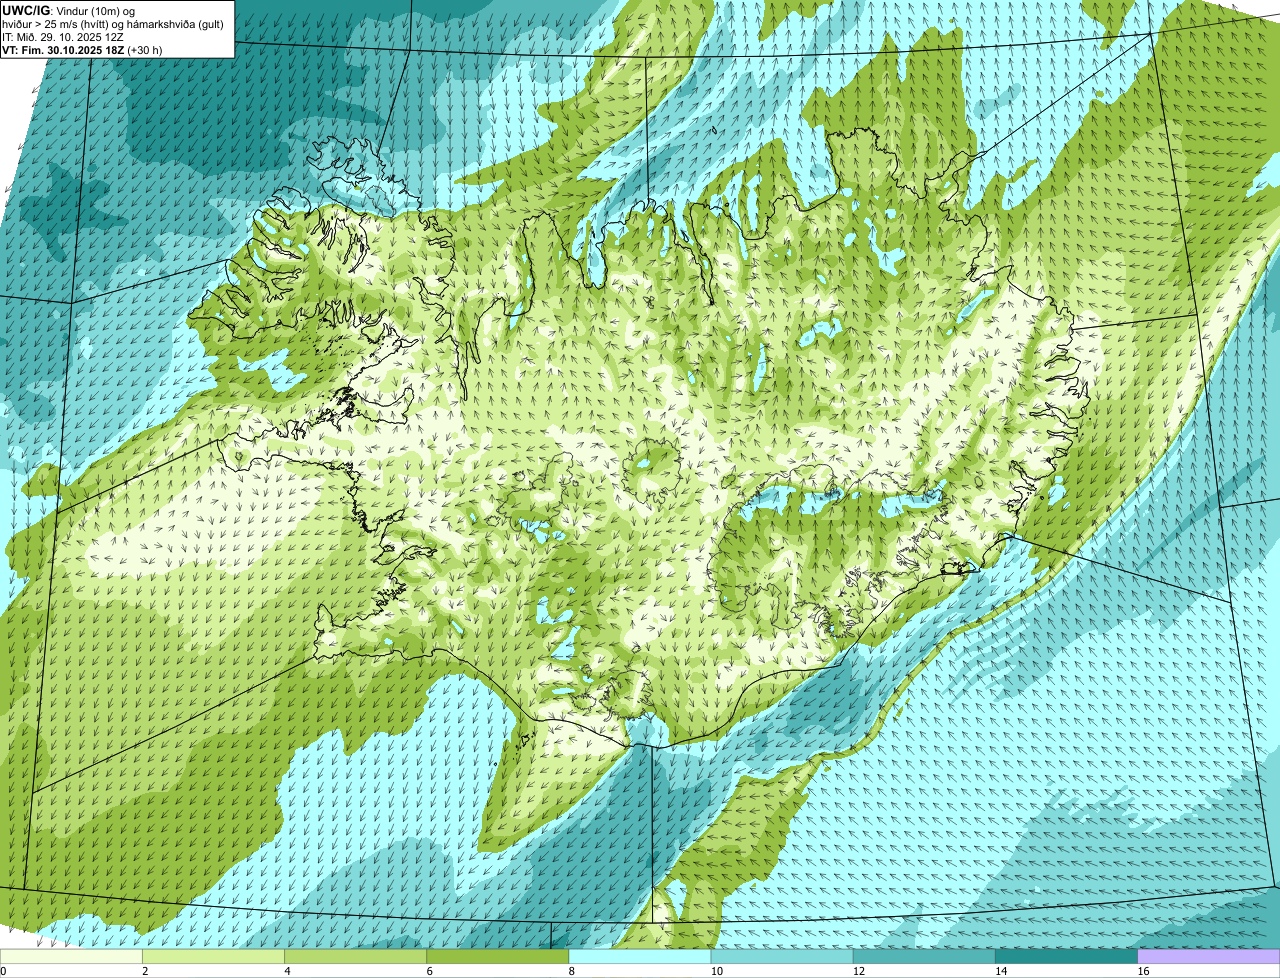Click the pale yellow 0–2 m/s legend swatch
This screenshot has width=1280, height=978.
pos(71,956)
